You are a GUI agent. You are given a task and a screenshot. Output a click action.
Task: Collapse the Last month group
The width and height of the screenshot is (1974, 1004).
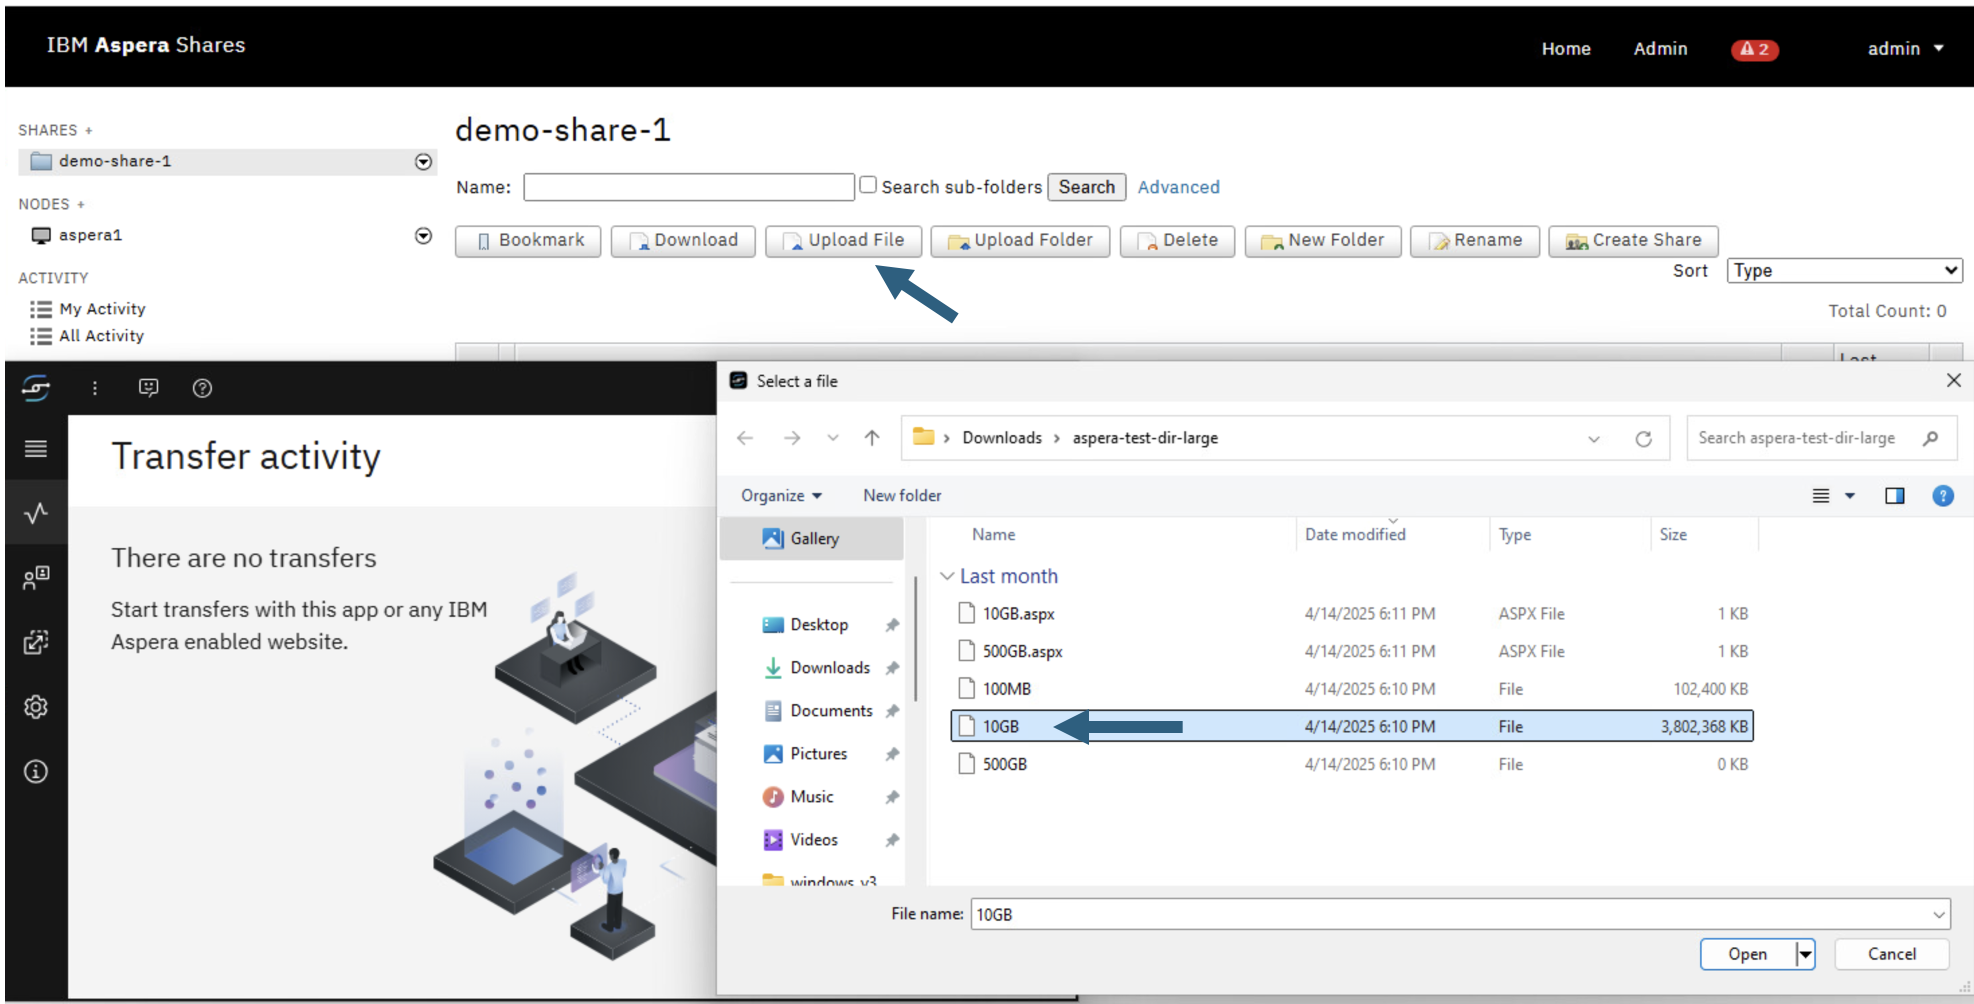pos(947,576)
